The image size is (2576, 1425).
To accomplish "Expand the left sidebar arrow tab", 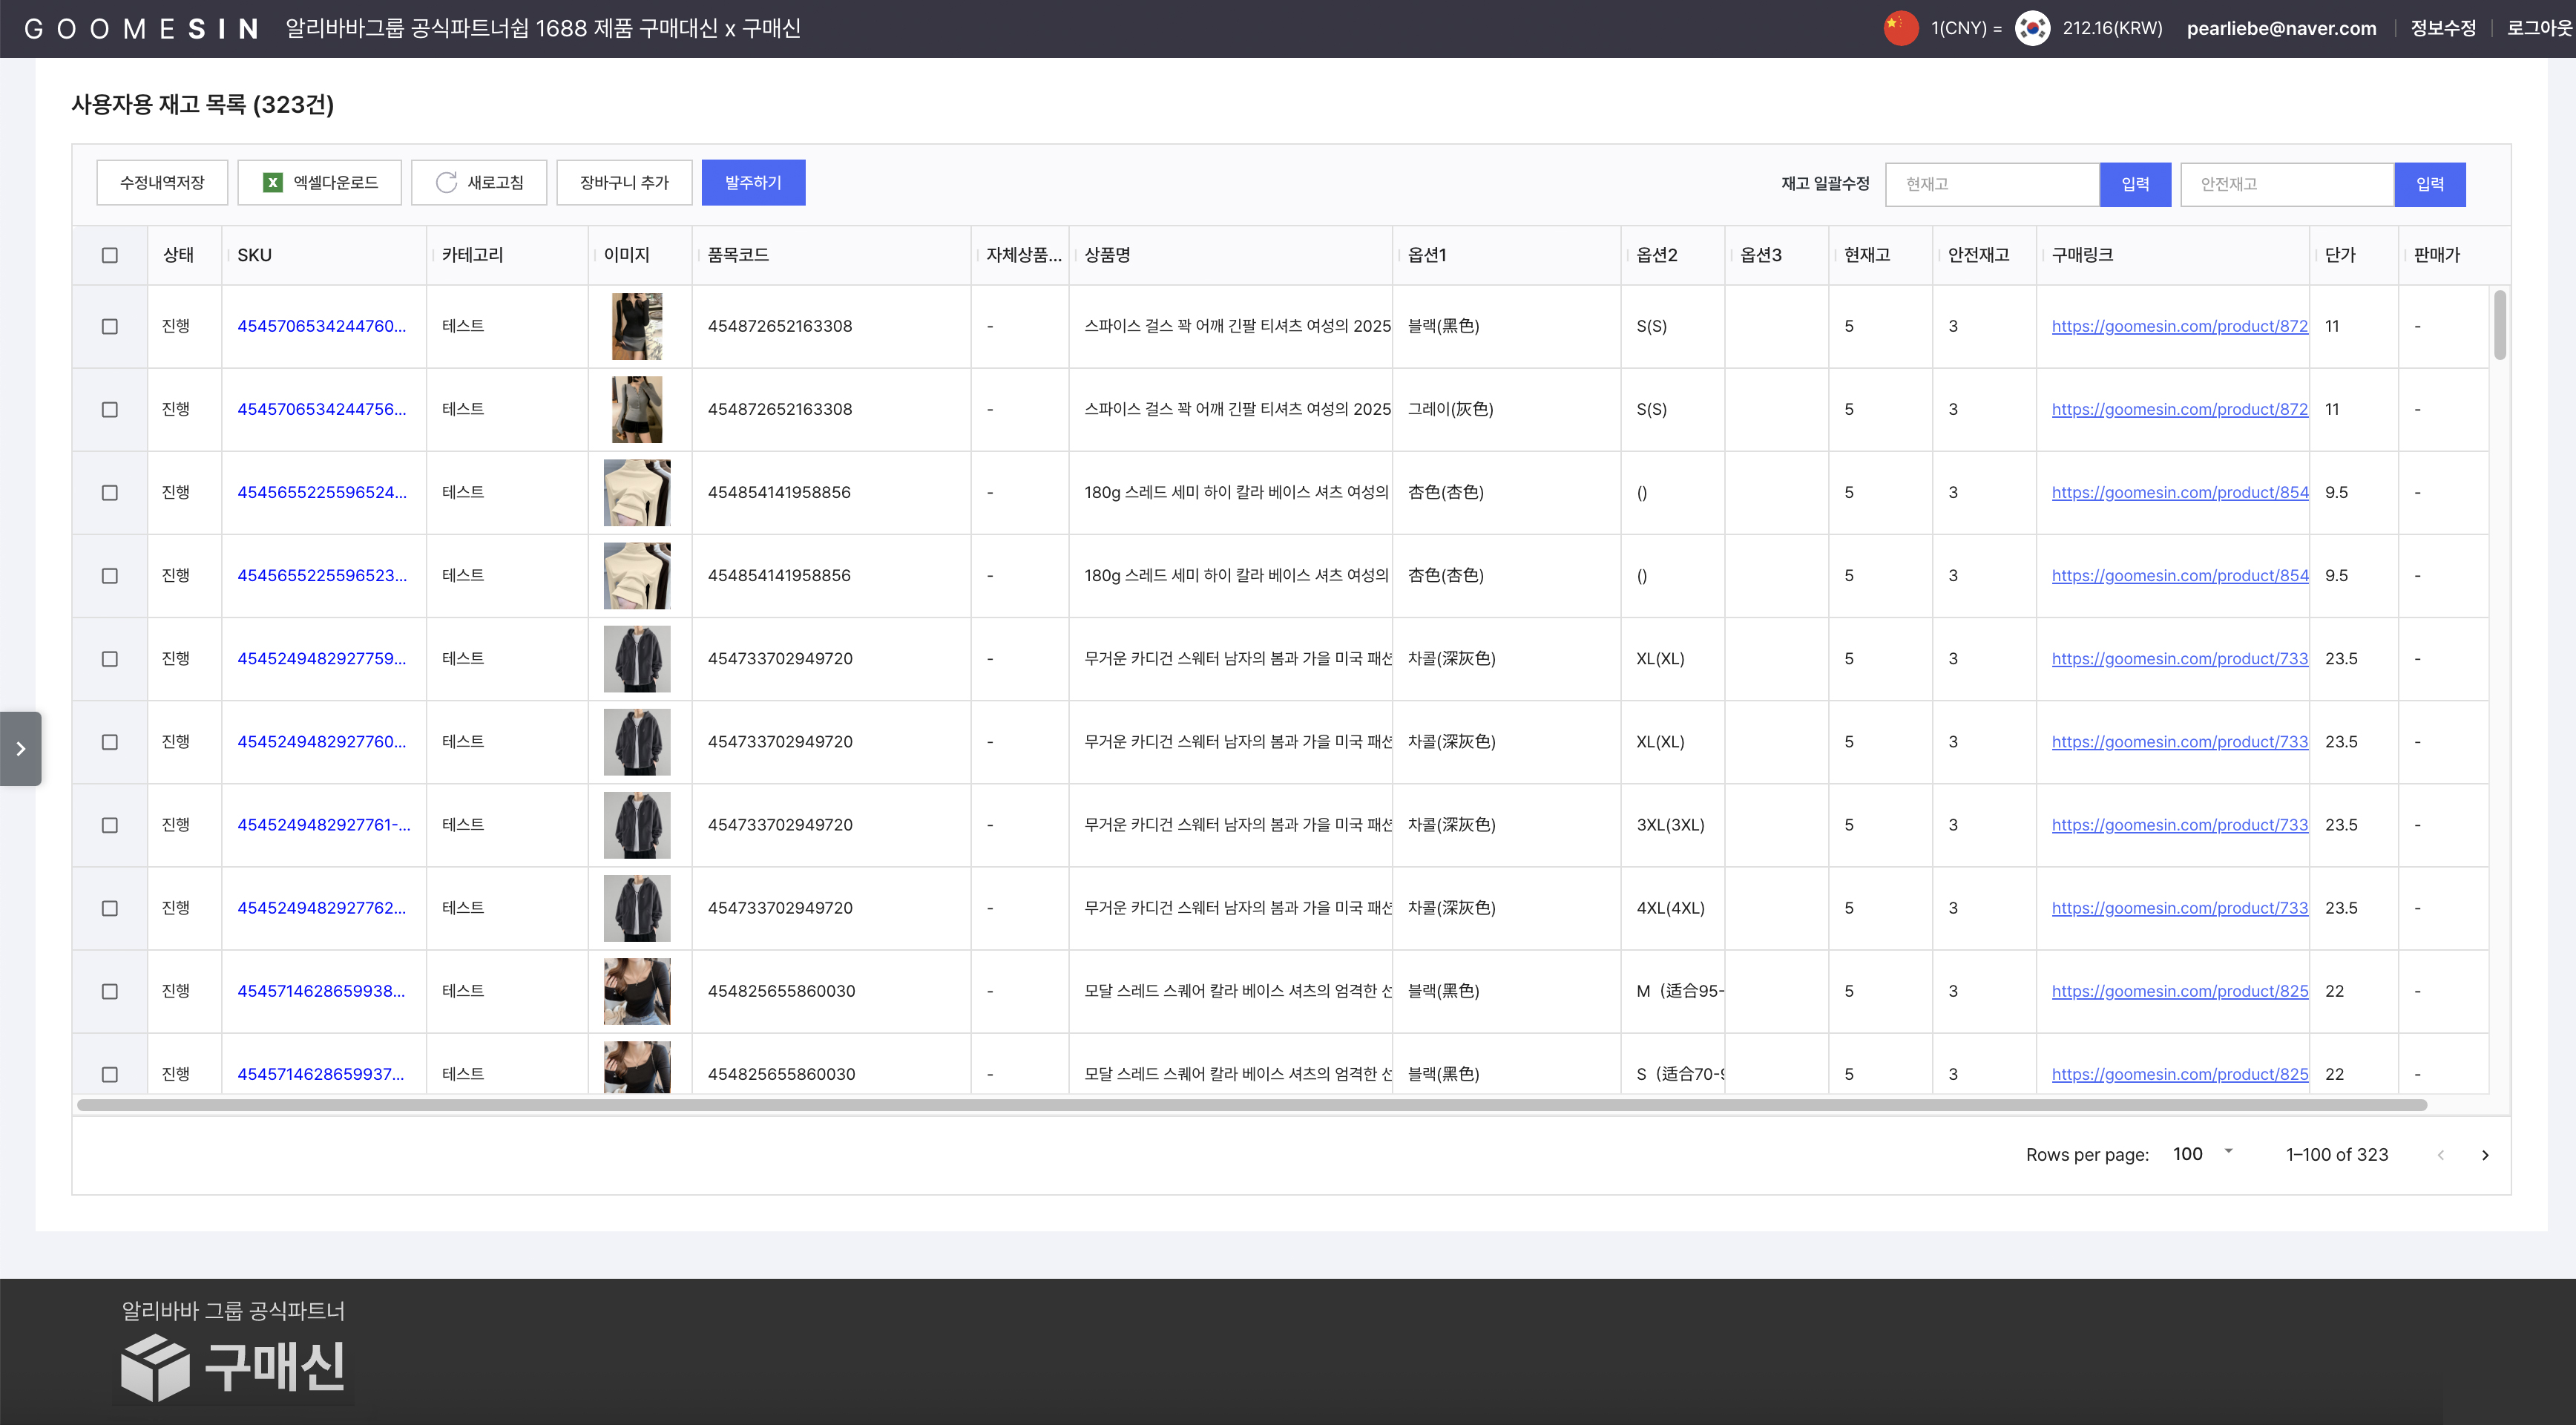I will [21, 748].
